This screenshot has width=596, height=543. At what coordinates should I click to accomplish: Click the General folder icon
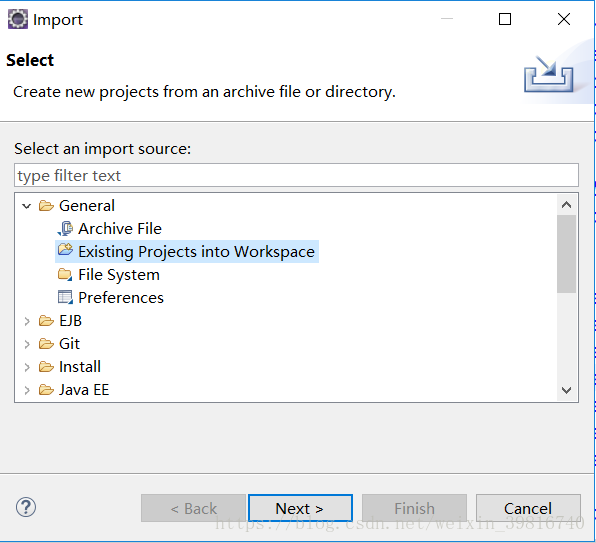click(46, 206)
